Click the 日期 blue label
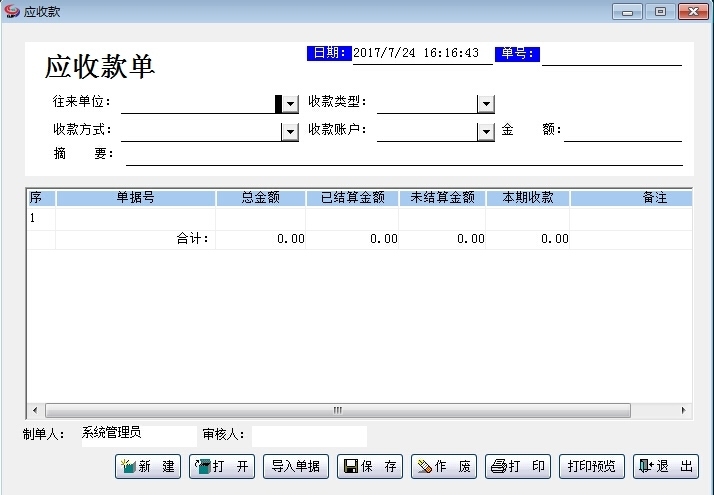The image size is (714, 495). [x=329, y=53]
